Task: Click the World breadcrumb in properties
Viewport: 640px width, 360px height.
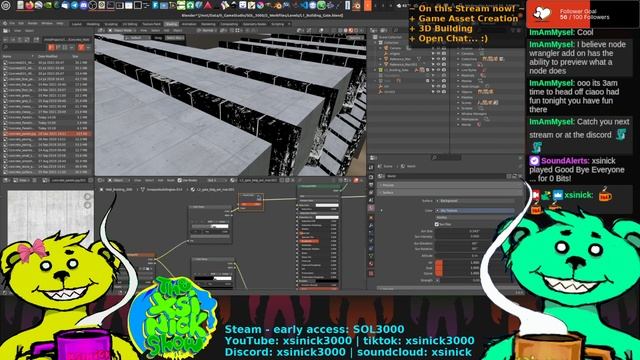Action: point(408,166)
